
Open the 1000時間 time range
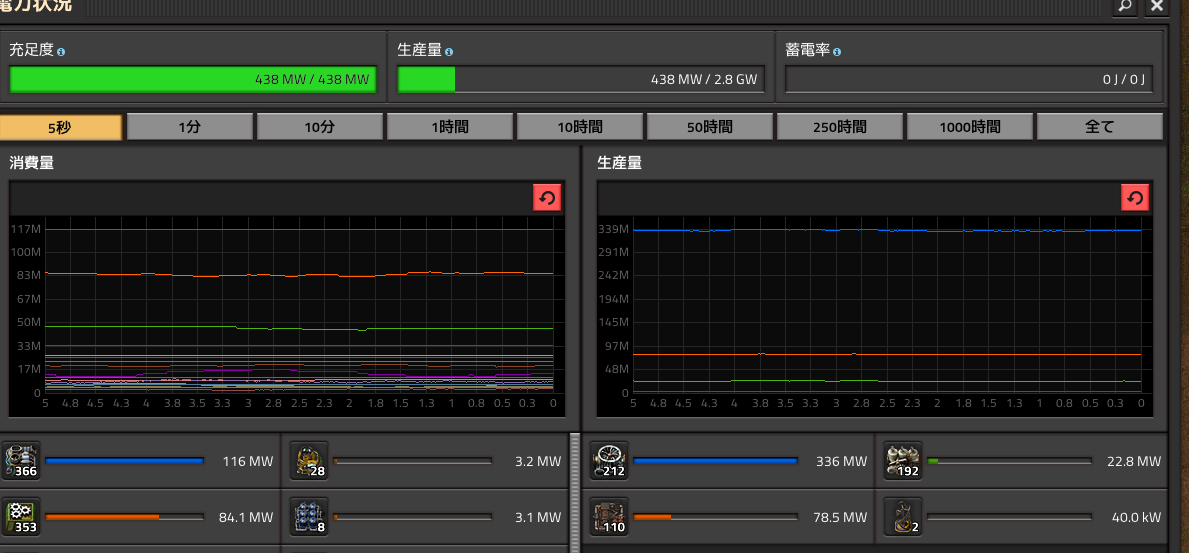coord(970,127)
